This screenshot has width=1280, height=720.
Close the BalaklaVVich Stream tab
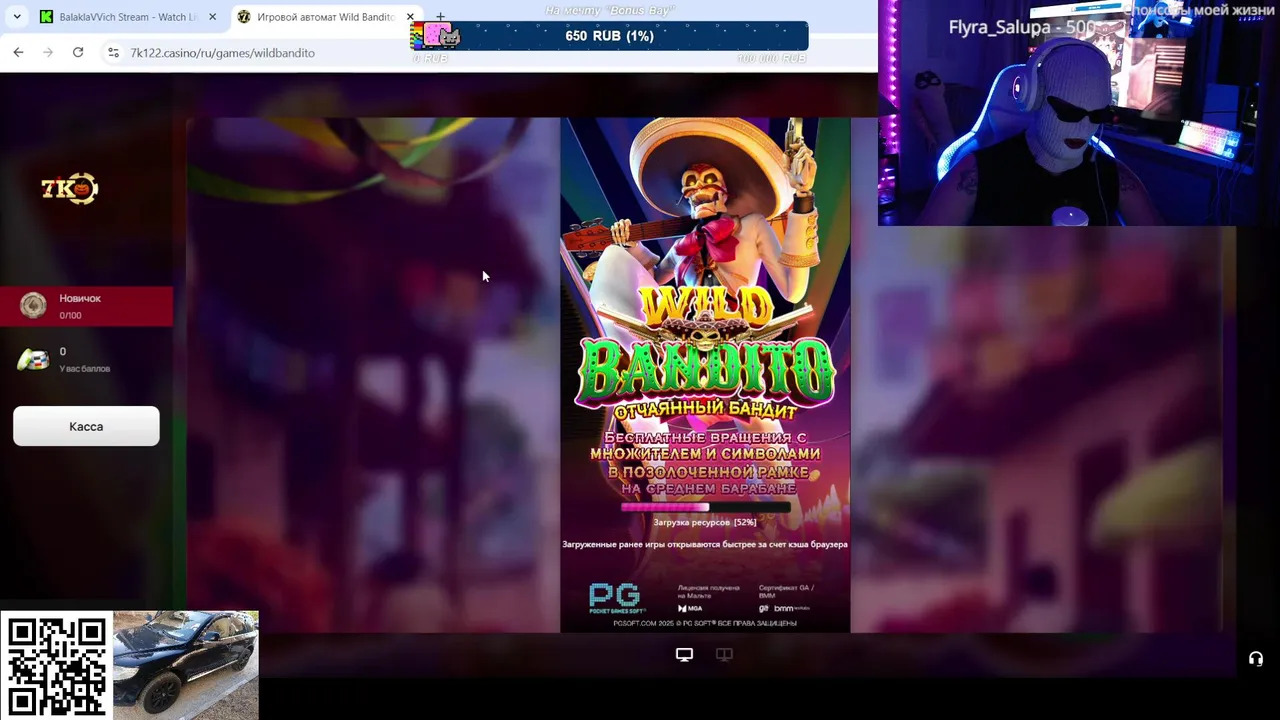coord(212,17)
